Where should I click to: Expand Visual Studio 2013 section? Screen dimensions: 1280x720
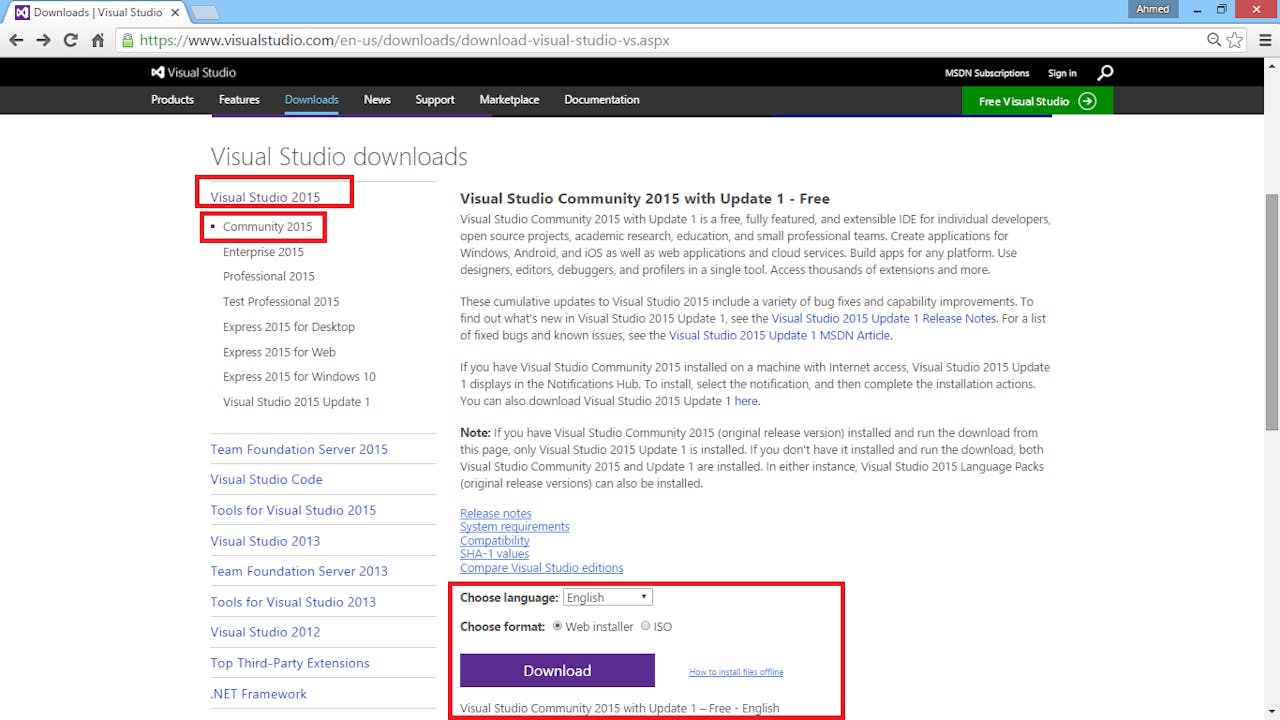pyautogui.click(x=265, y=541)
